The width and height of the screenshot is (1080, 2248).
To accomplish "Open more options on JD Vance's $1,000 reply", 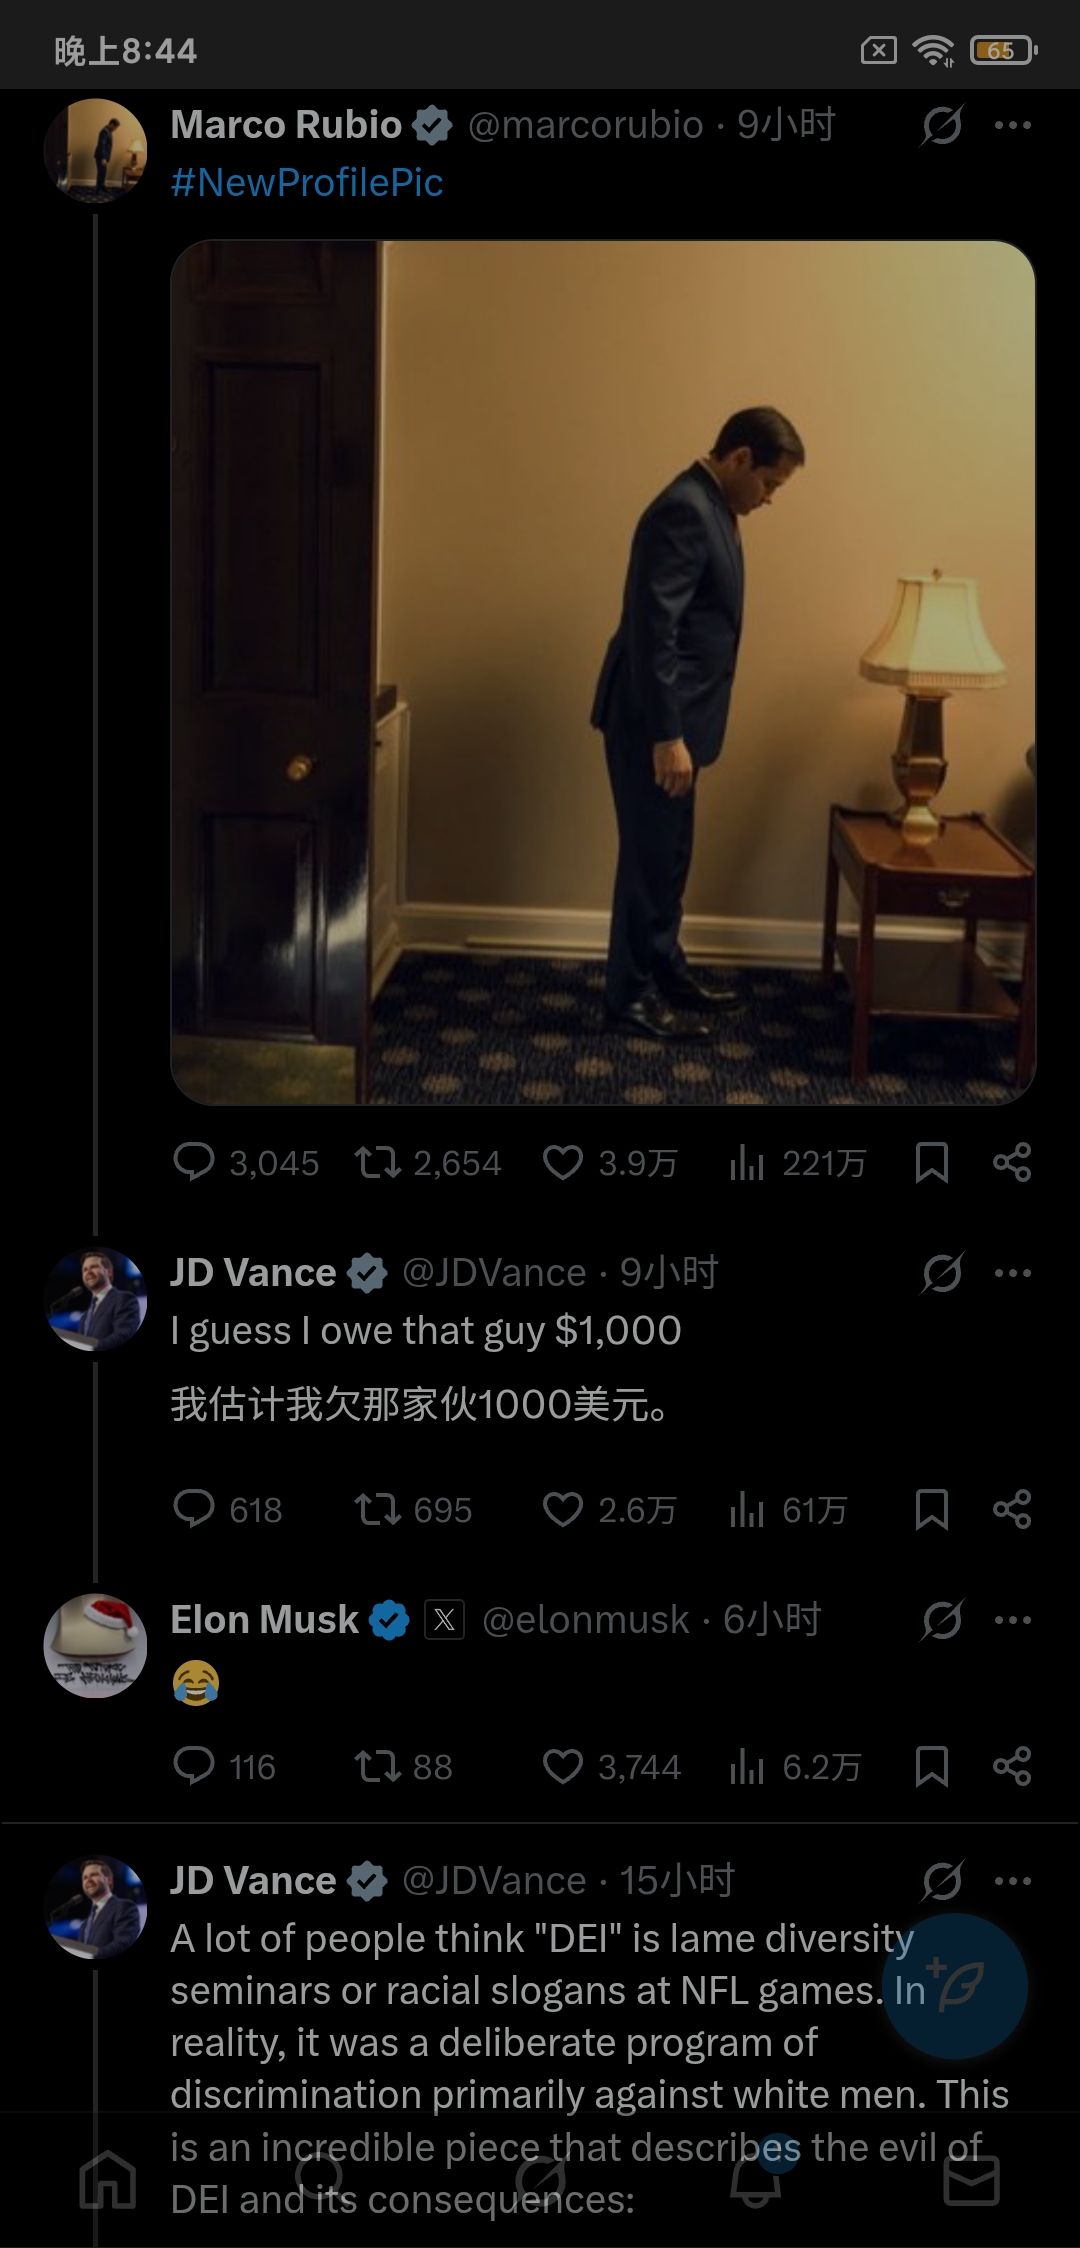I will click(1013, 1273).
